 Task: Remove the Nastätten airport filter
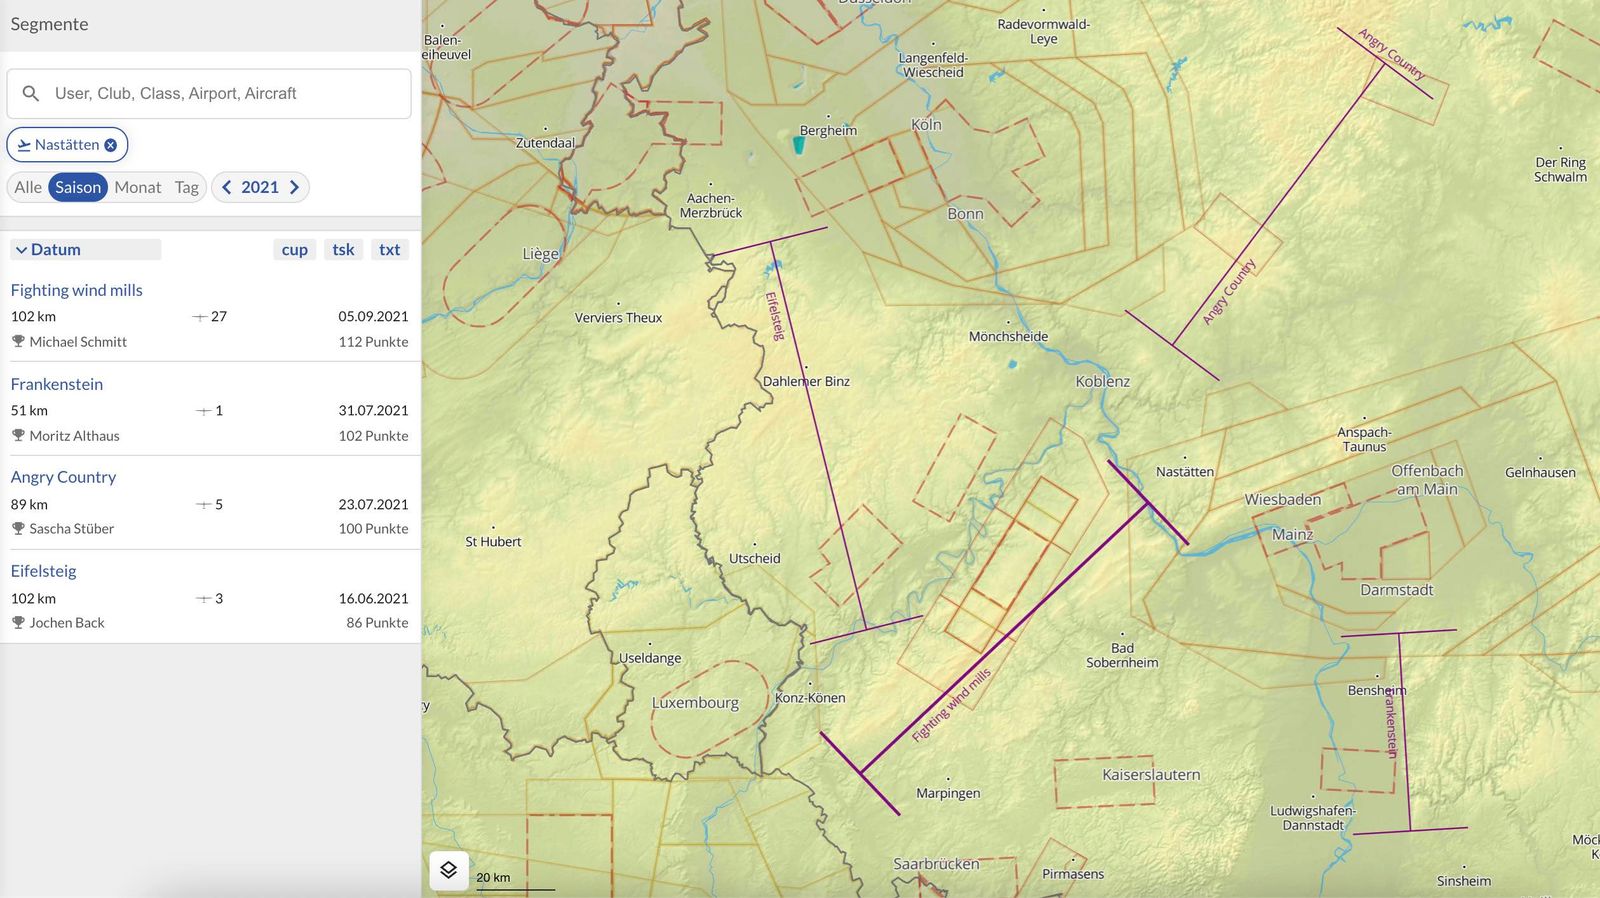click(x=111, y=145)
